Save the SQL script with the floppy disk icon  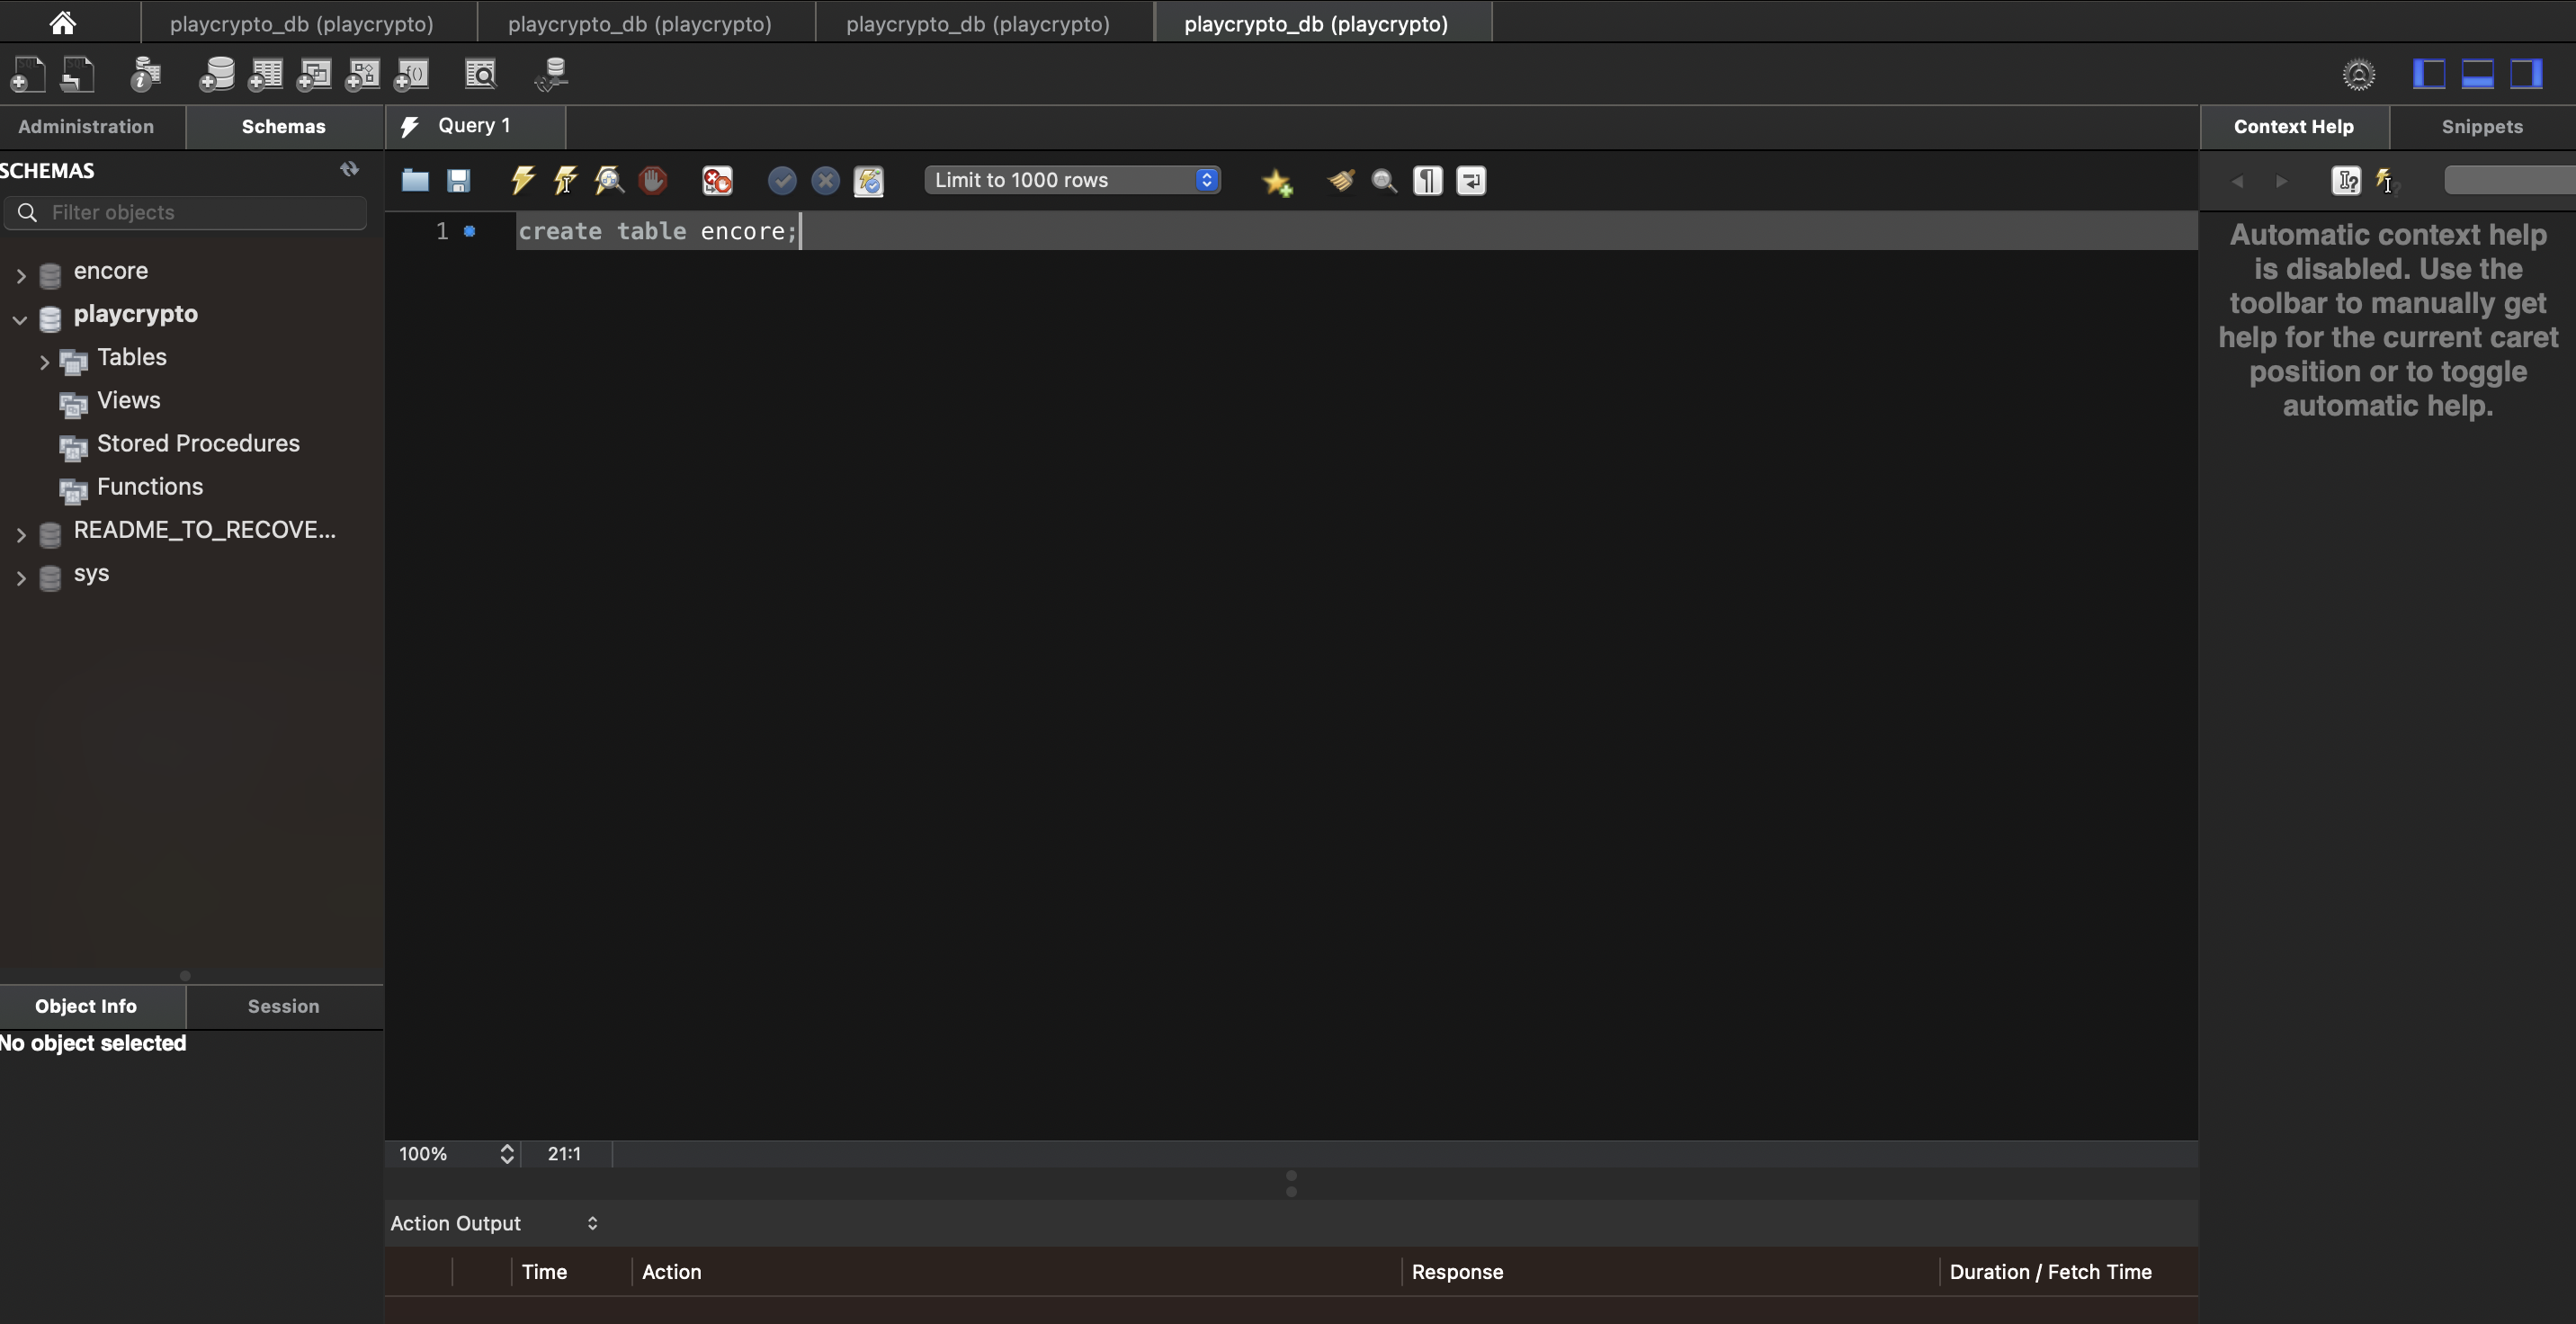[459, 180]
